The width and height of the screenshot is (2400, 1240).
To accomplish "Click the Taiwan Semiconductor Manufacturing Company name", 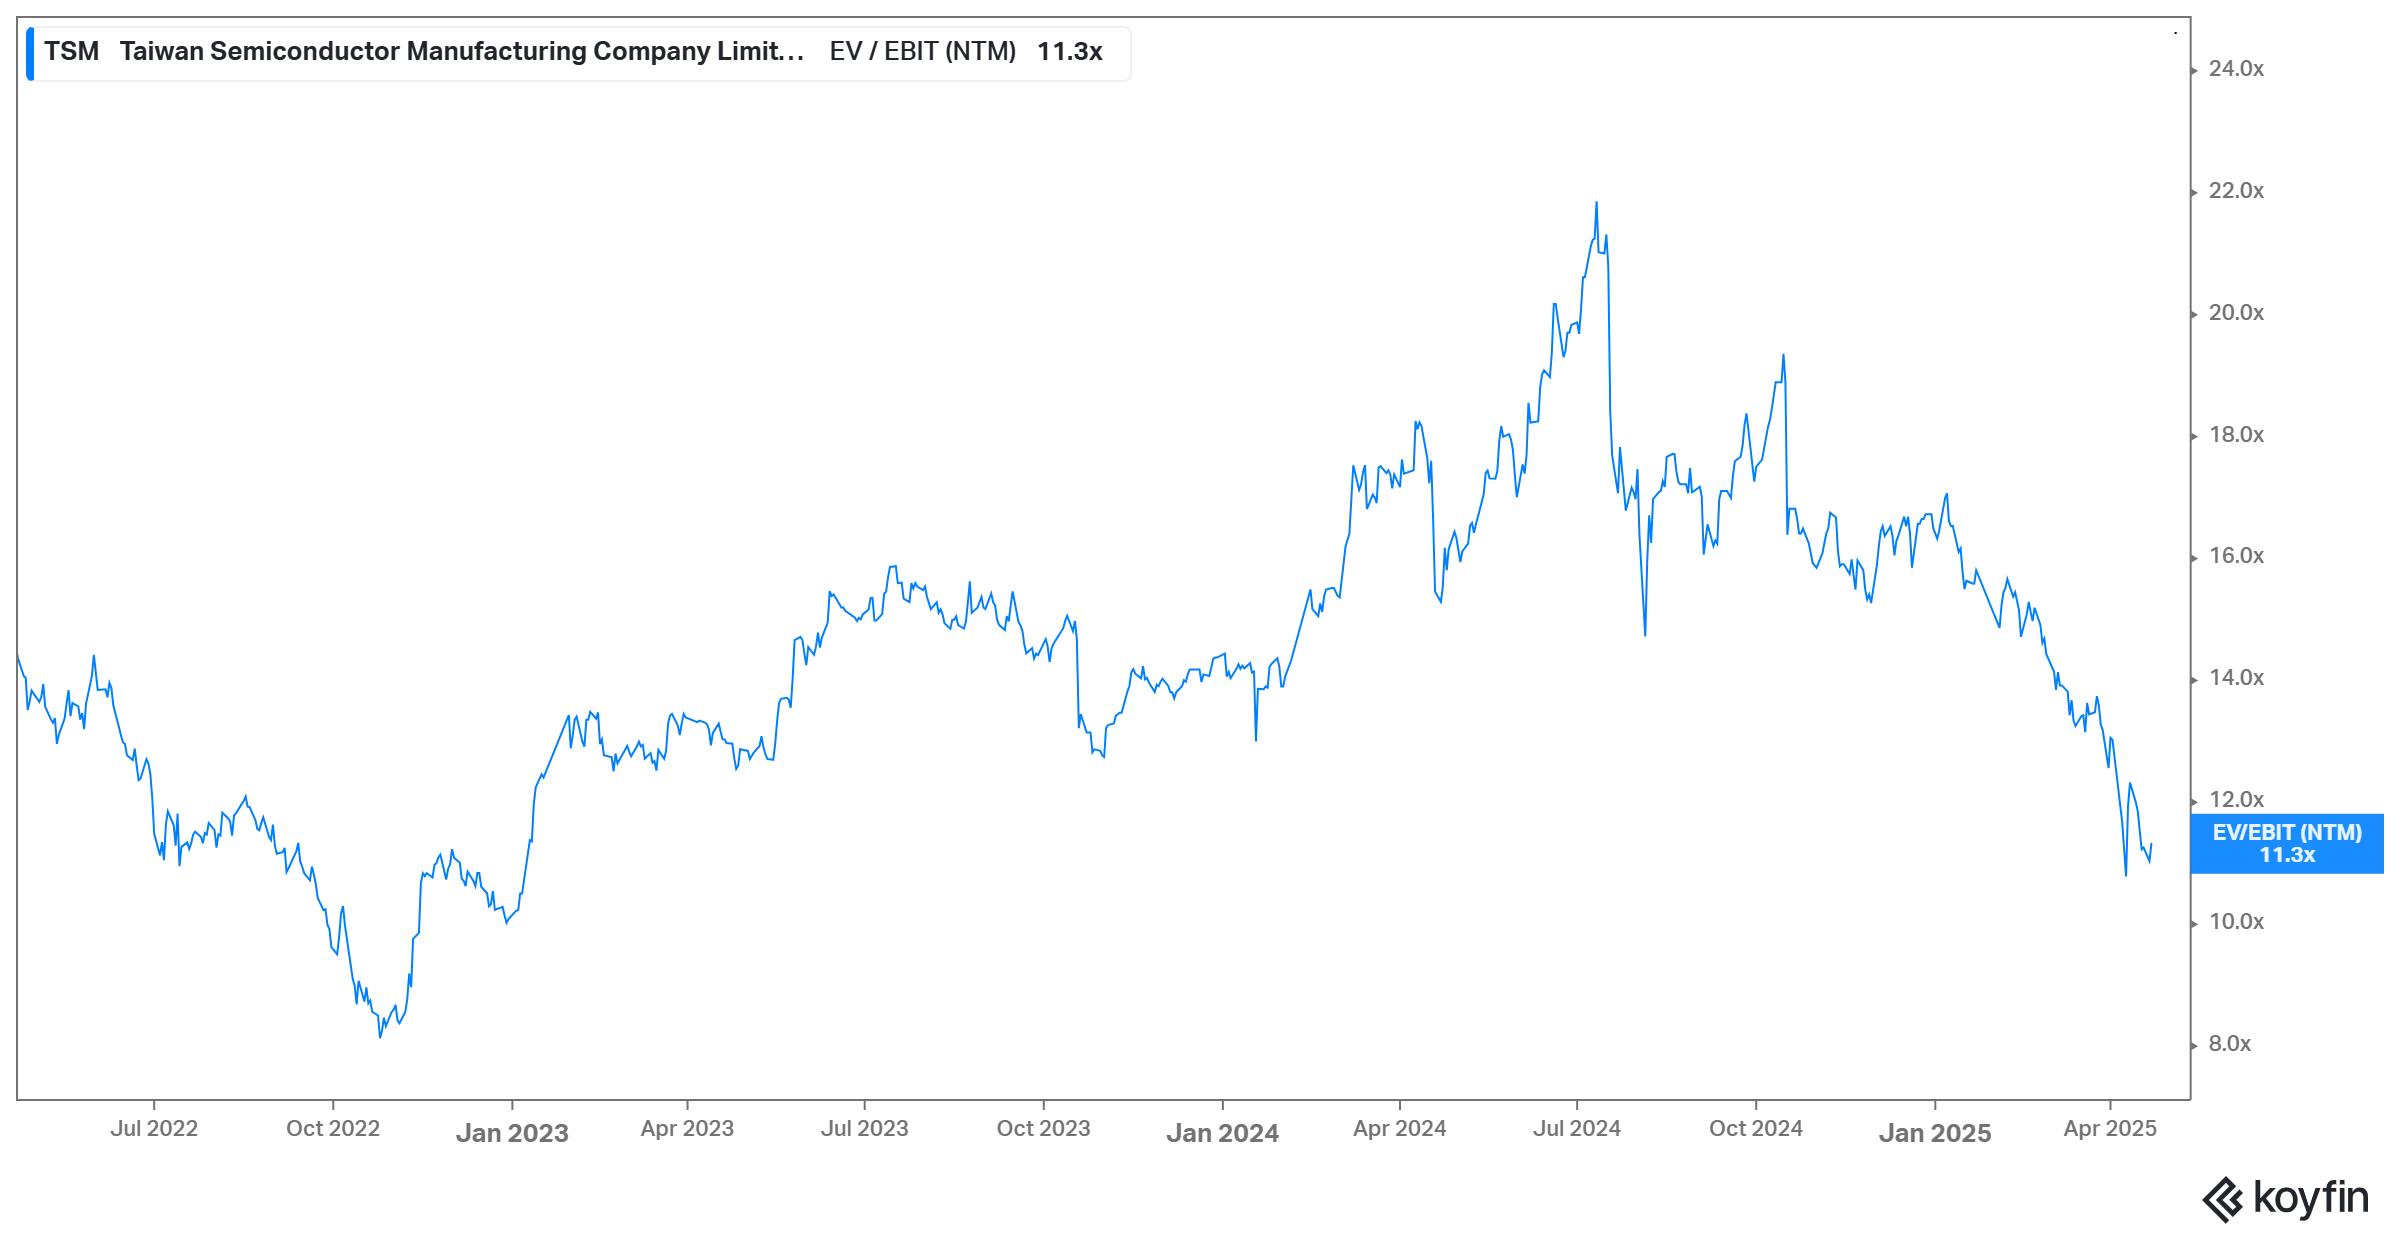I will tap(462, 51).
